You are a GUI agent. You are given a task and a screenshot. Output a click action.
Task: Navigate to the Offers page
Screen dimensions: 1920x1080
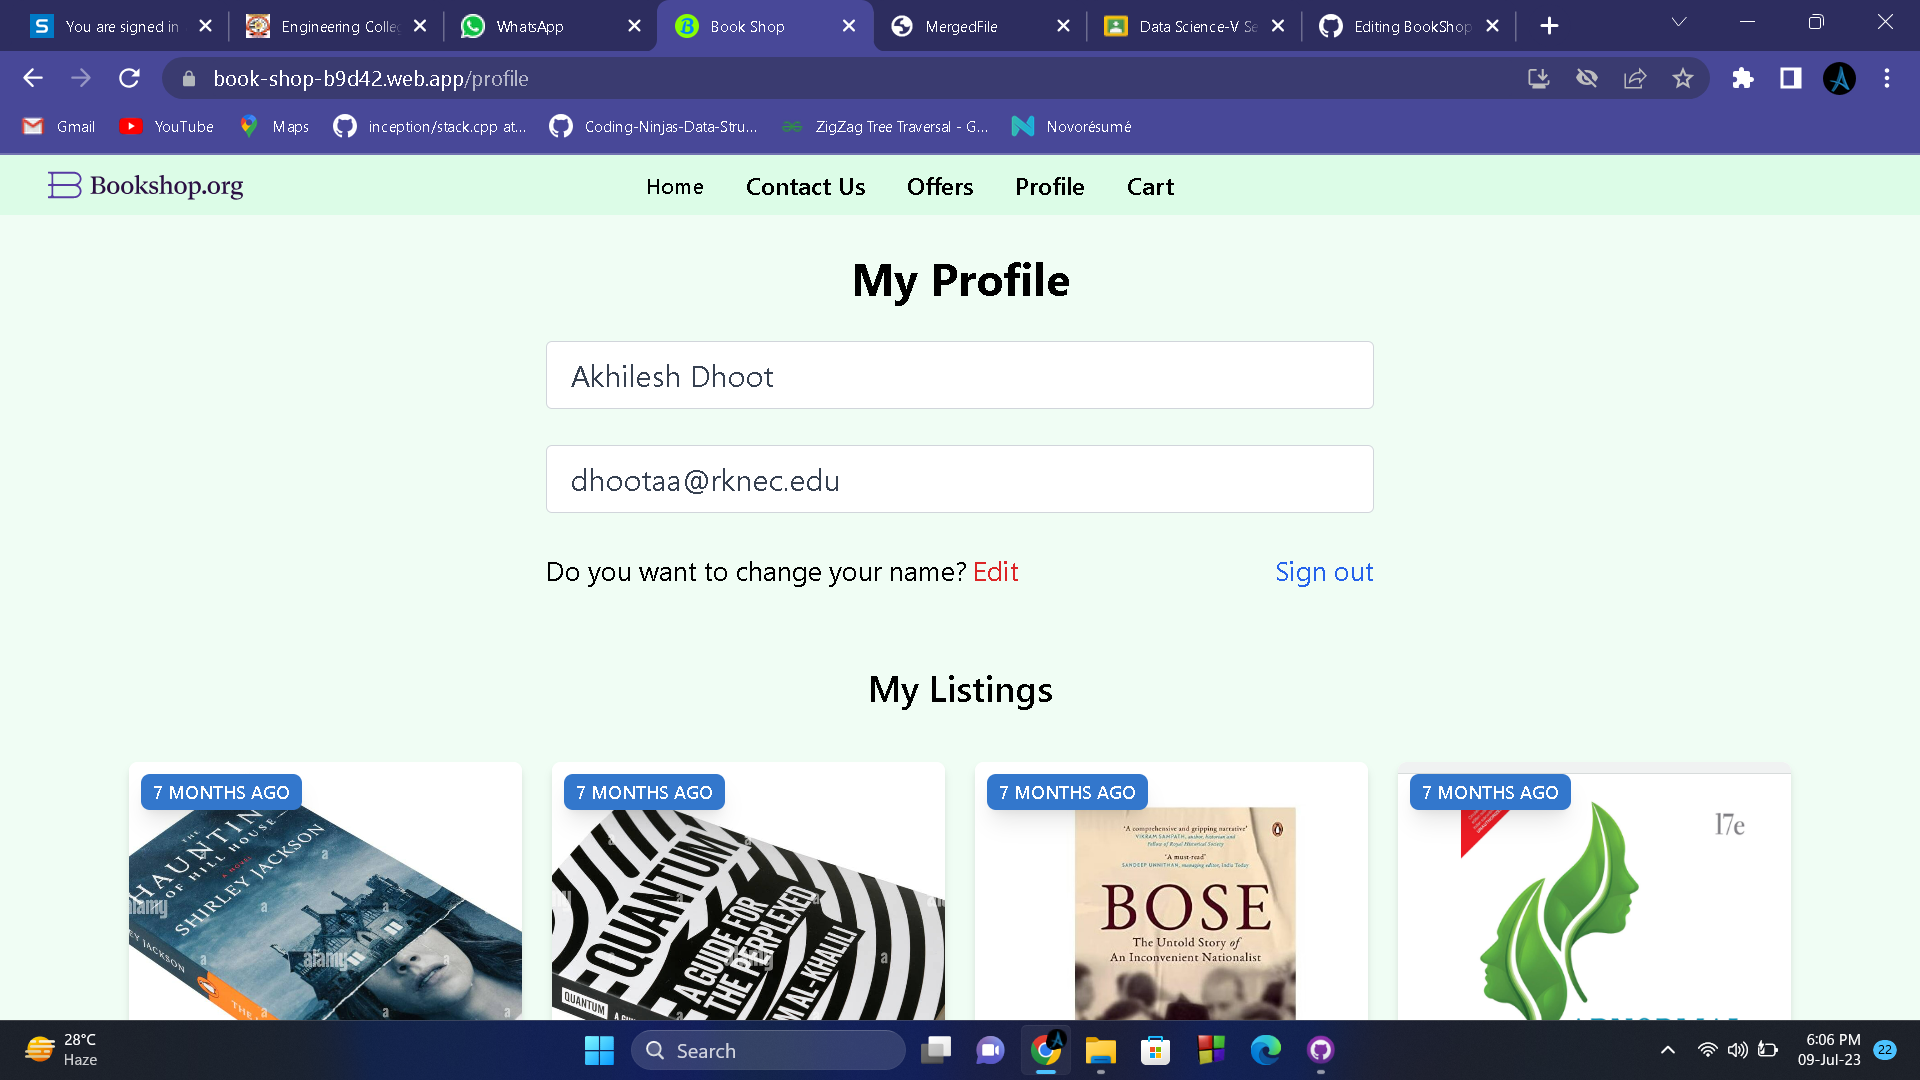click(939, 187)
